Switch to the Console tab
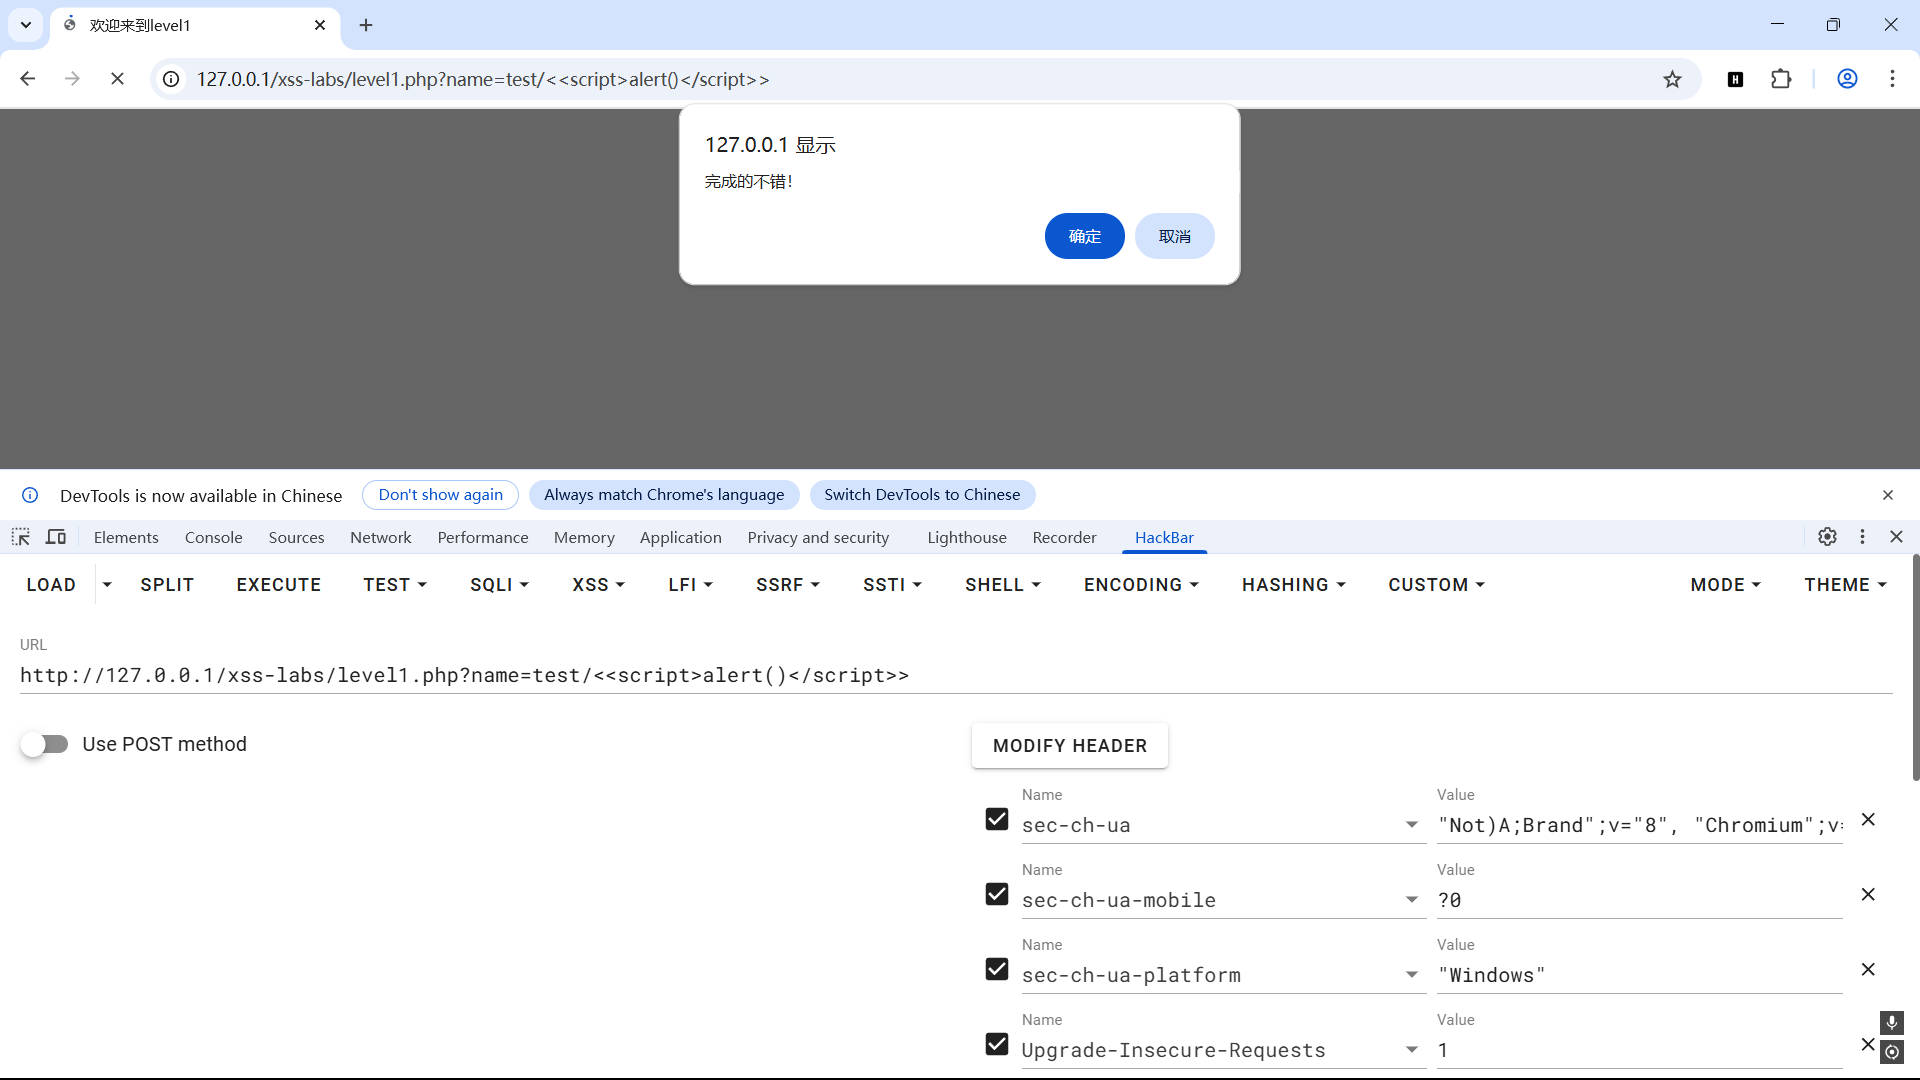 [x=214, y=537]
